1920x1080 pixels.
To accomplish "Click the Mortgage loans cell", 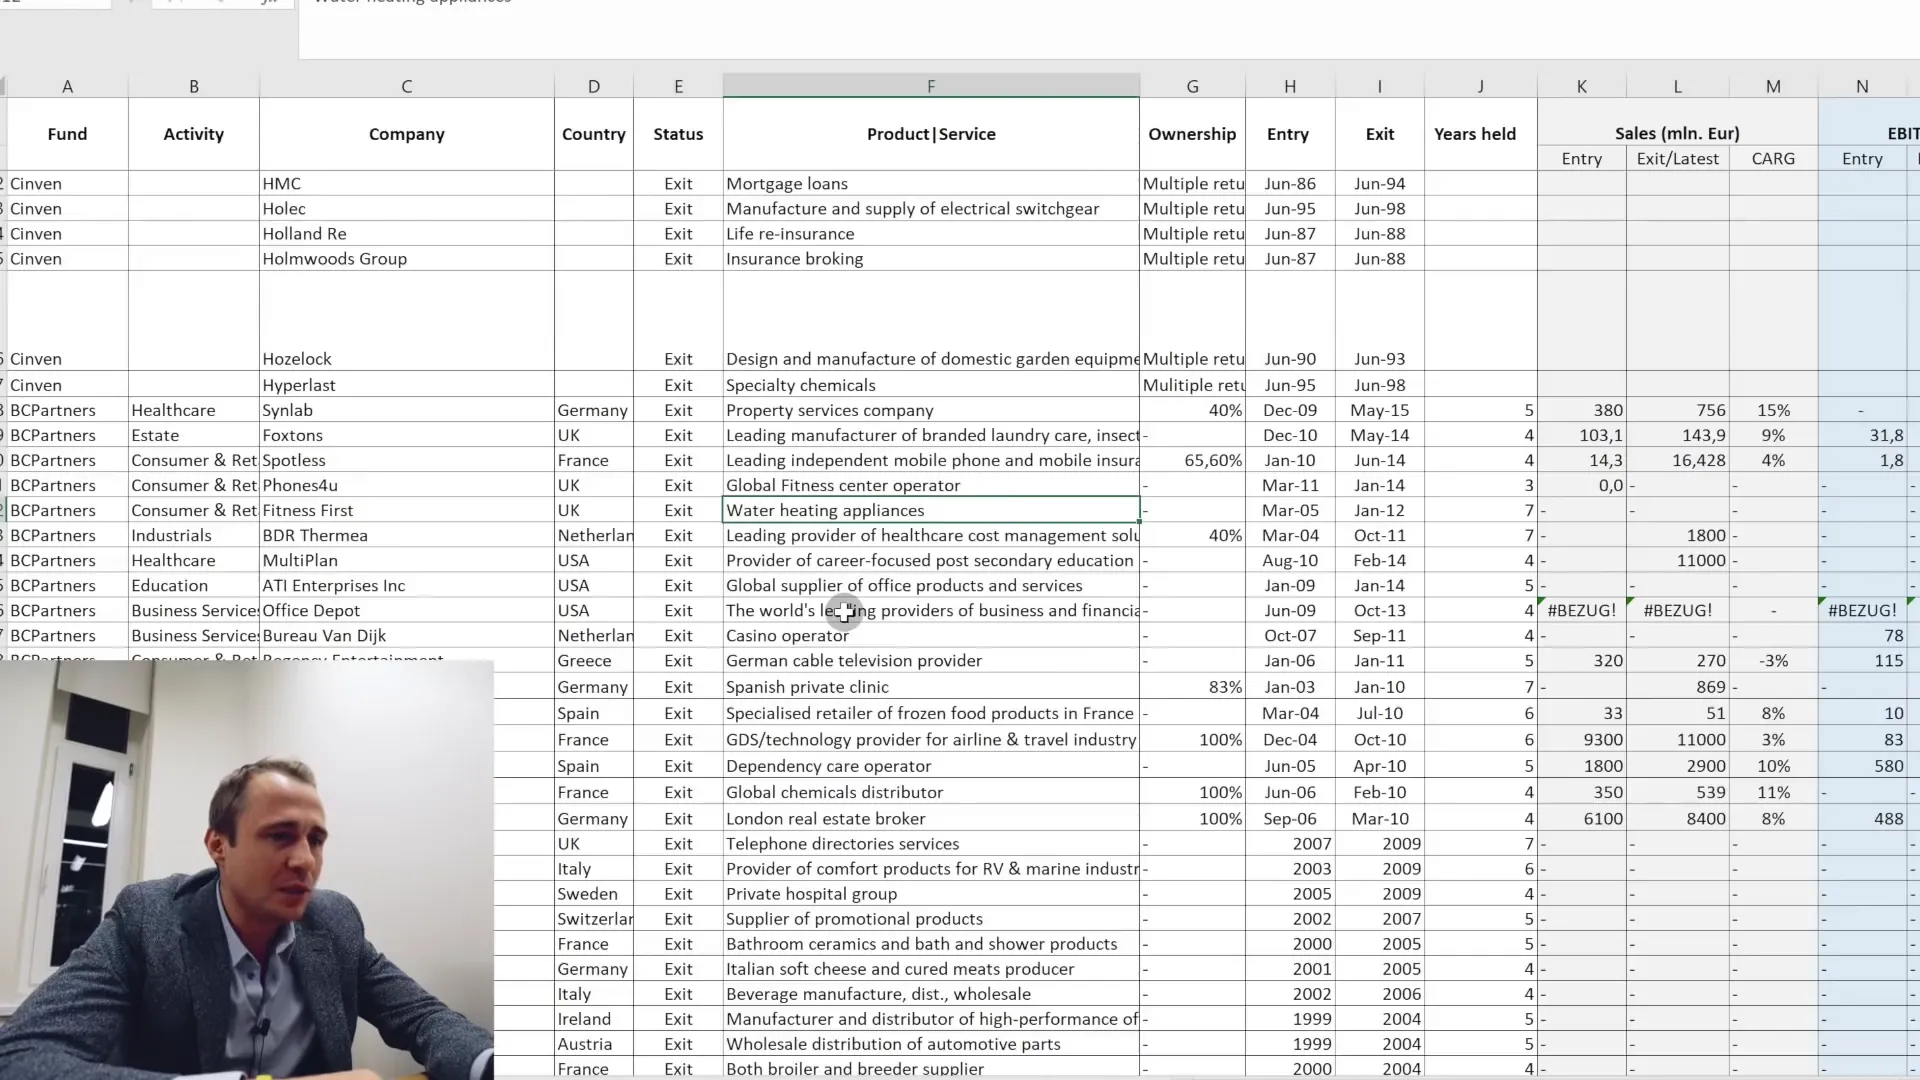I will point(931,184).
